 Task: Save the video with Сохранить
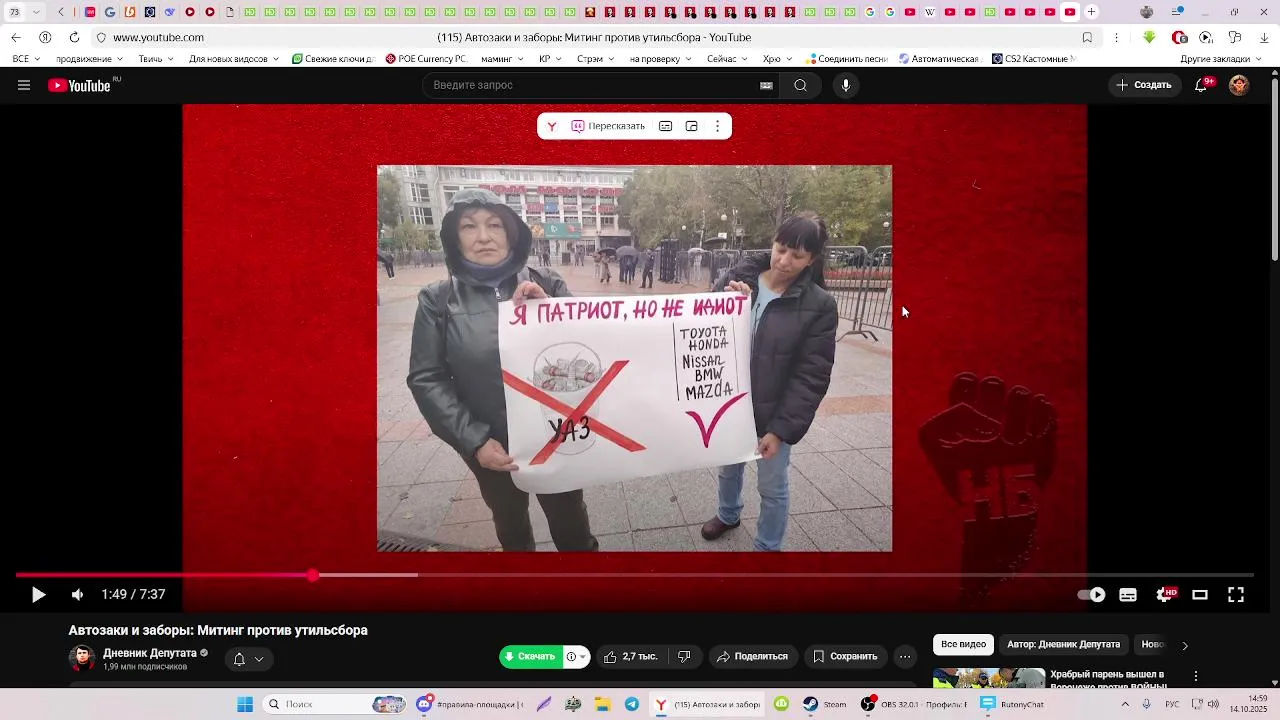[x=845, y=657]
